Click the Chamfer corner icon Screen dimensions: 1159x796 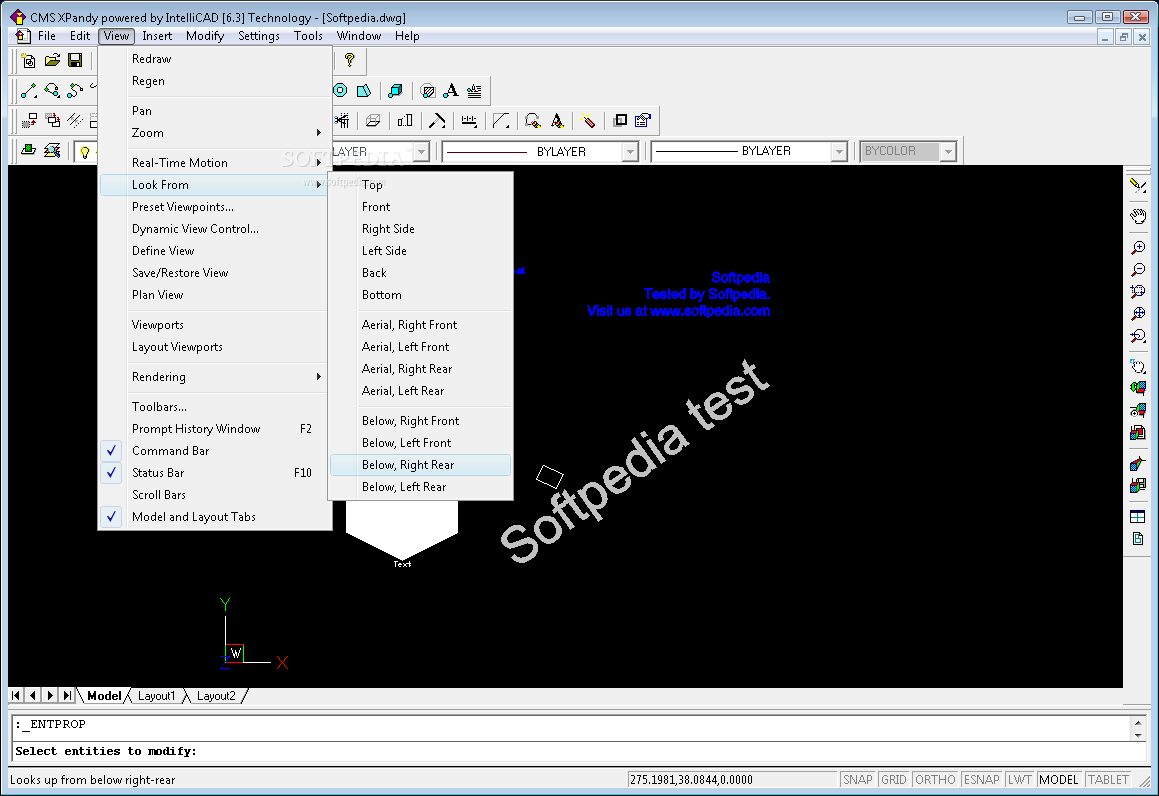[x=501, y=120]
